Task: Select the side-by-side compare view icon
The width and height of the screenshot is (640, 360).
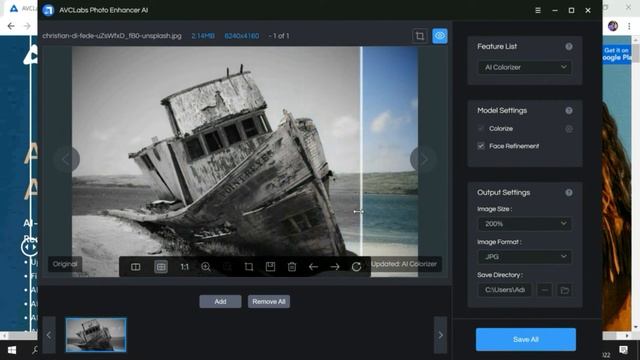Action: point(136,267)
